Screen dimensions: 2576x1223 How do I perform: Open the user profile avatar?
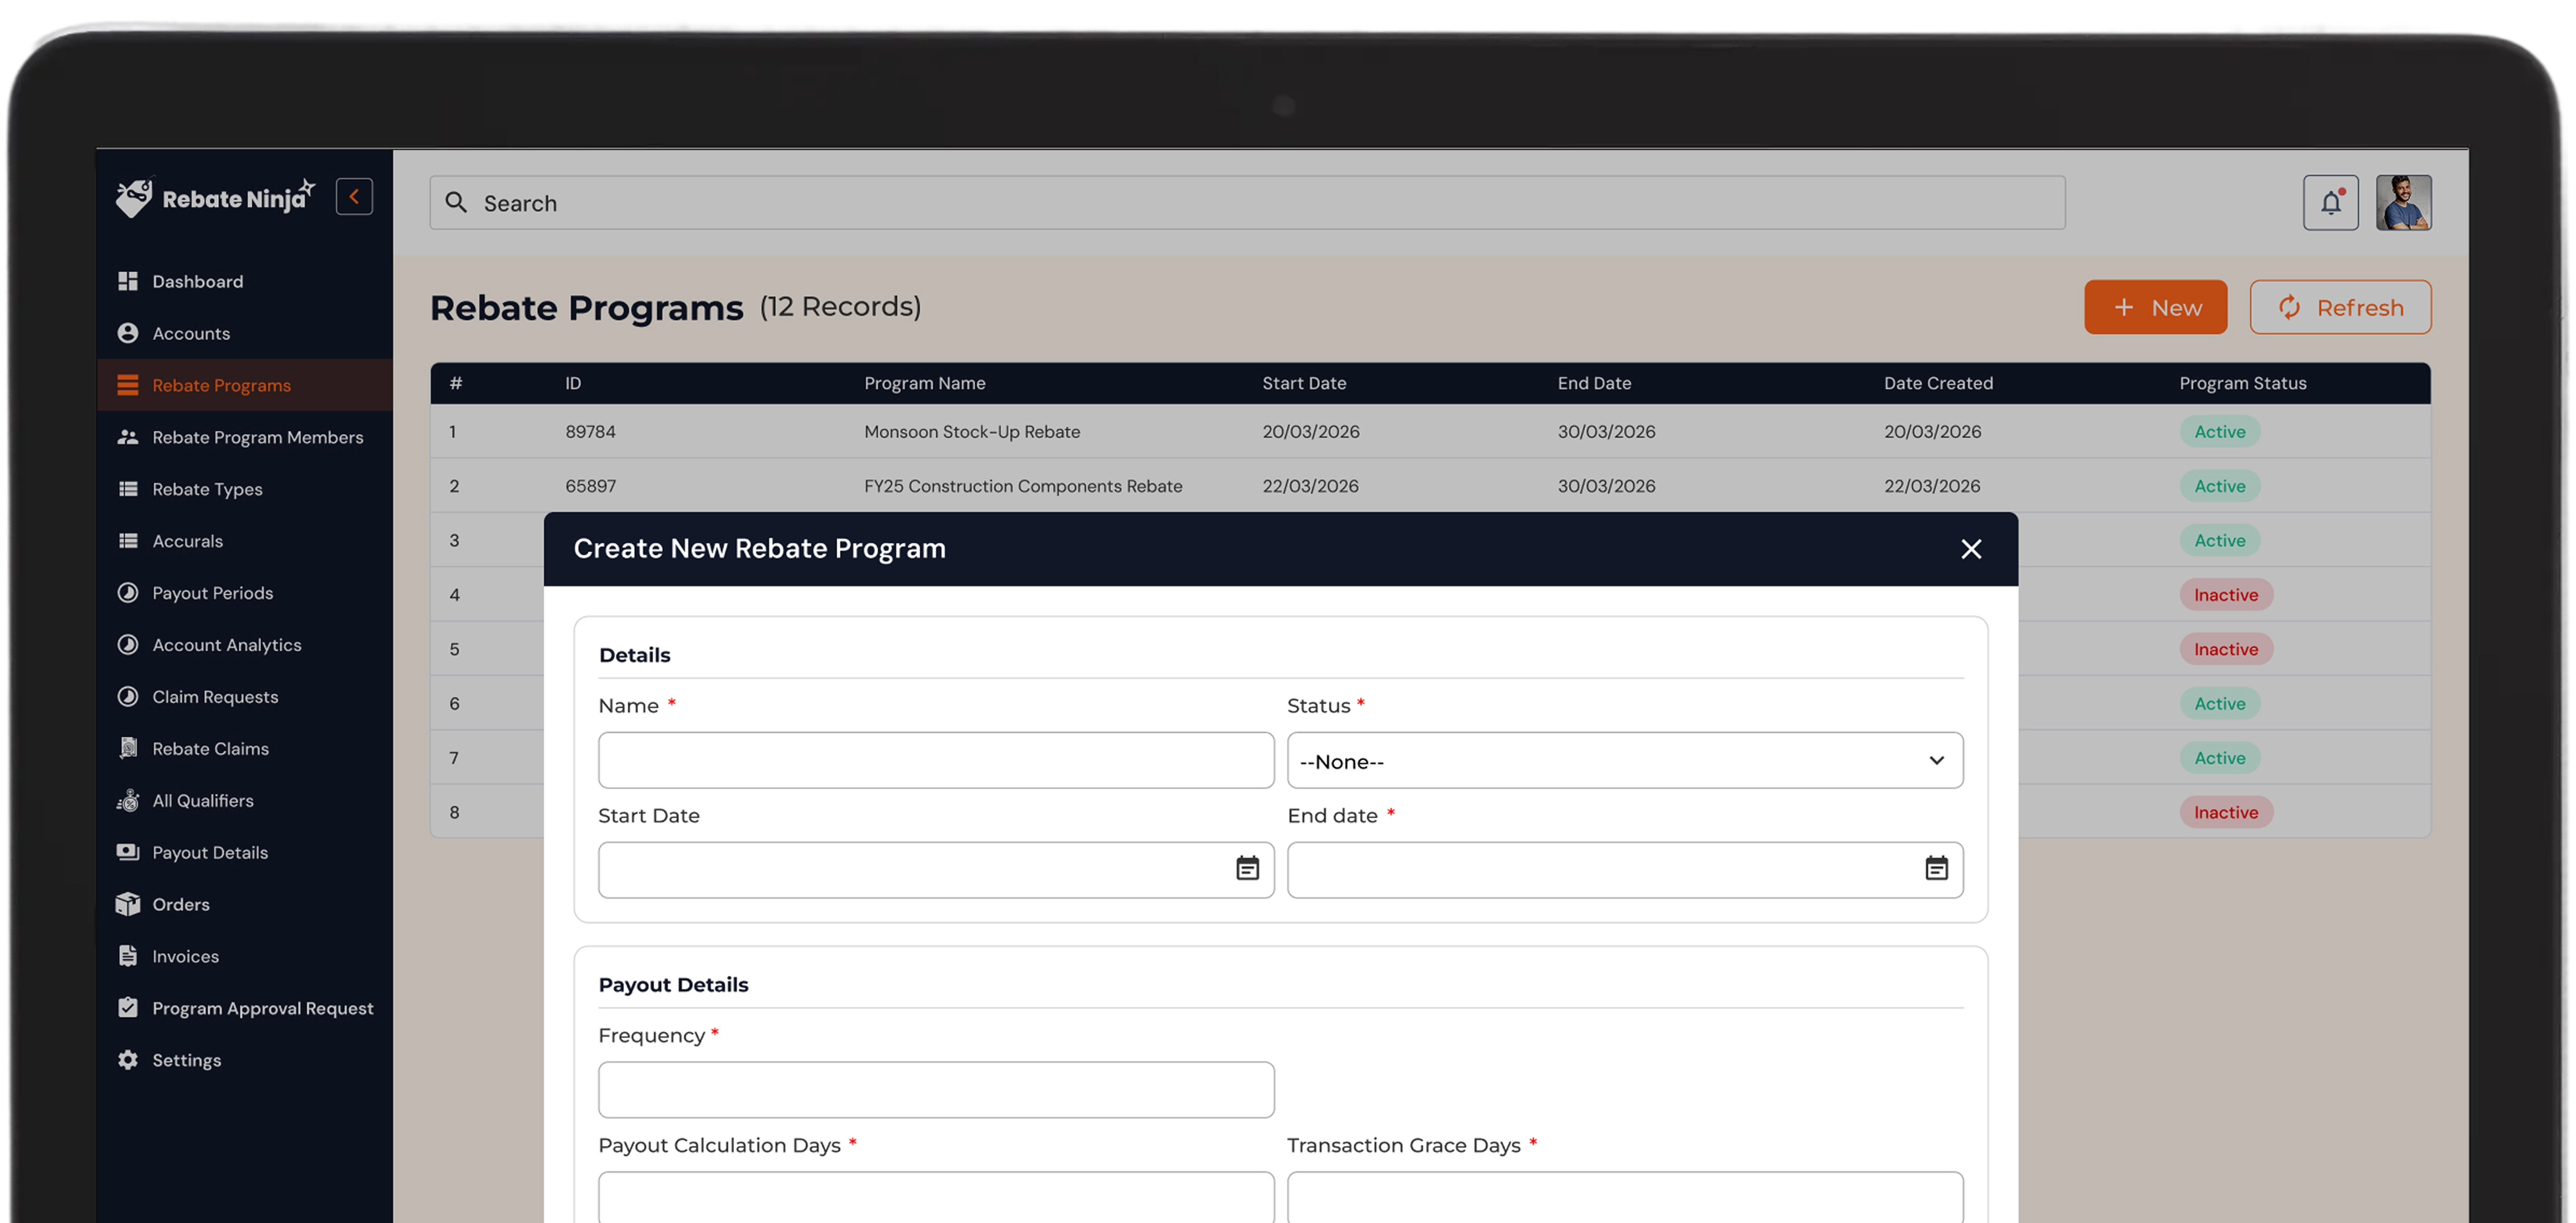[x=2404, y=203]
